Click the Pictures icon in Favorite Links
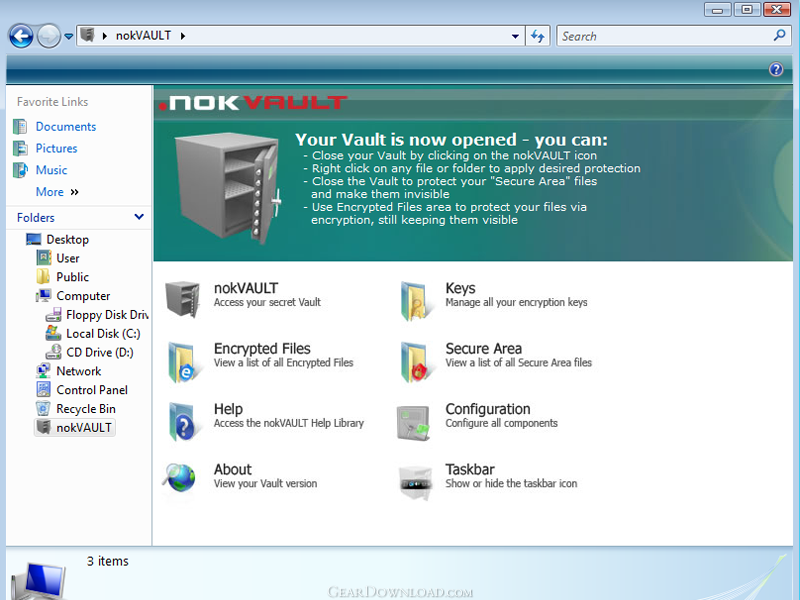The width and height of the screenshot is (800, 600). tap(20, 148)
